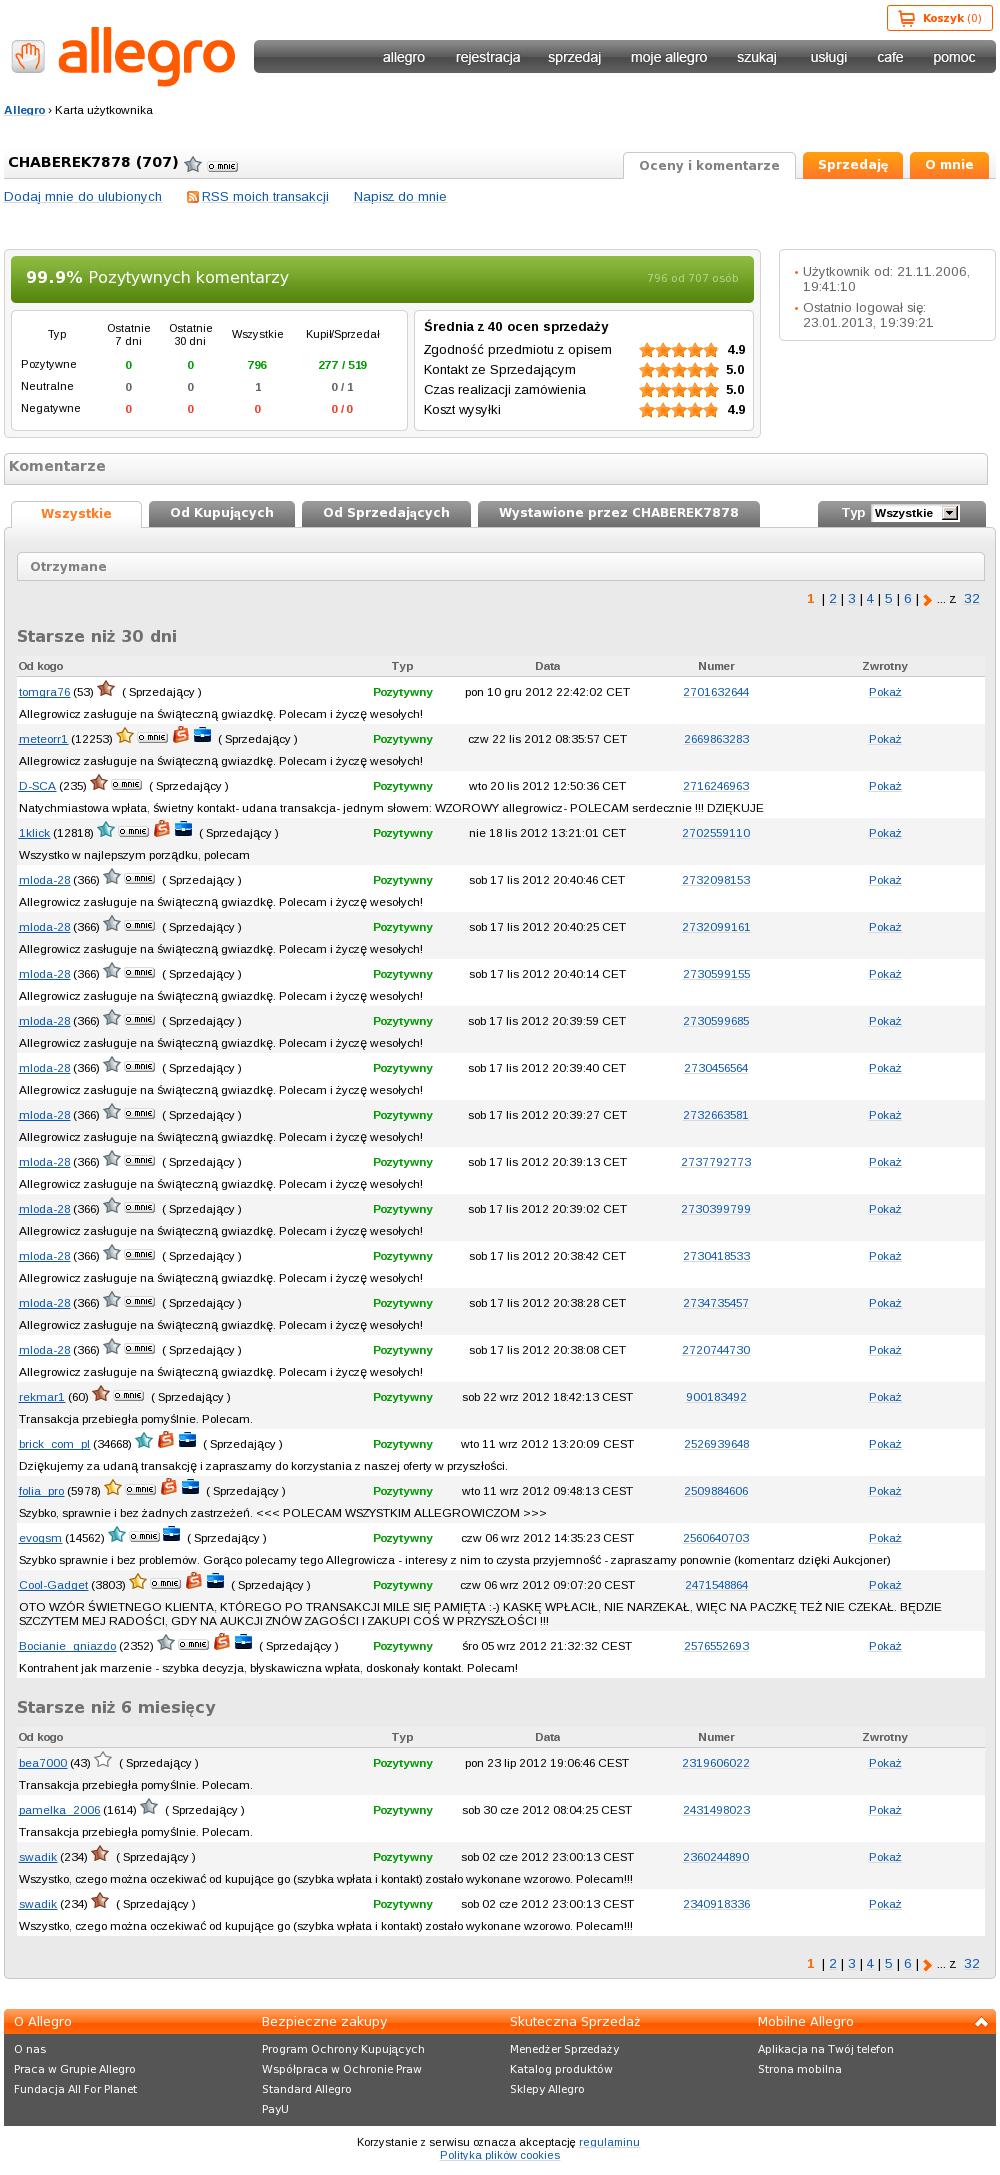Screen dimensions: 1000x2175
Task: Open the 'rejestracja' menu item
Action: coord(488,57)
